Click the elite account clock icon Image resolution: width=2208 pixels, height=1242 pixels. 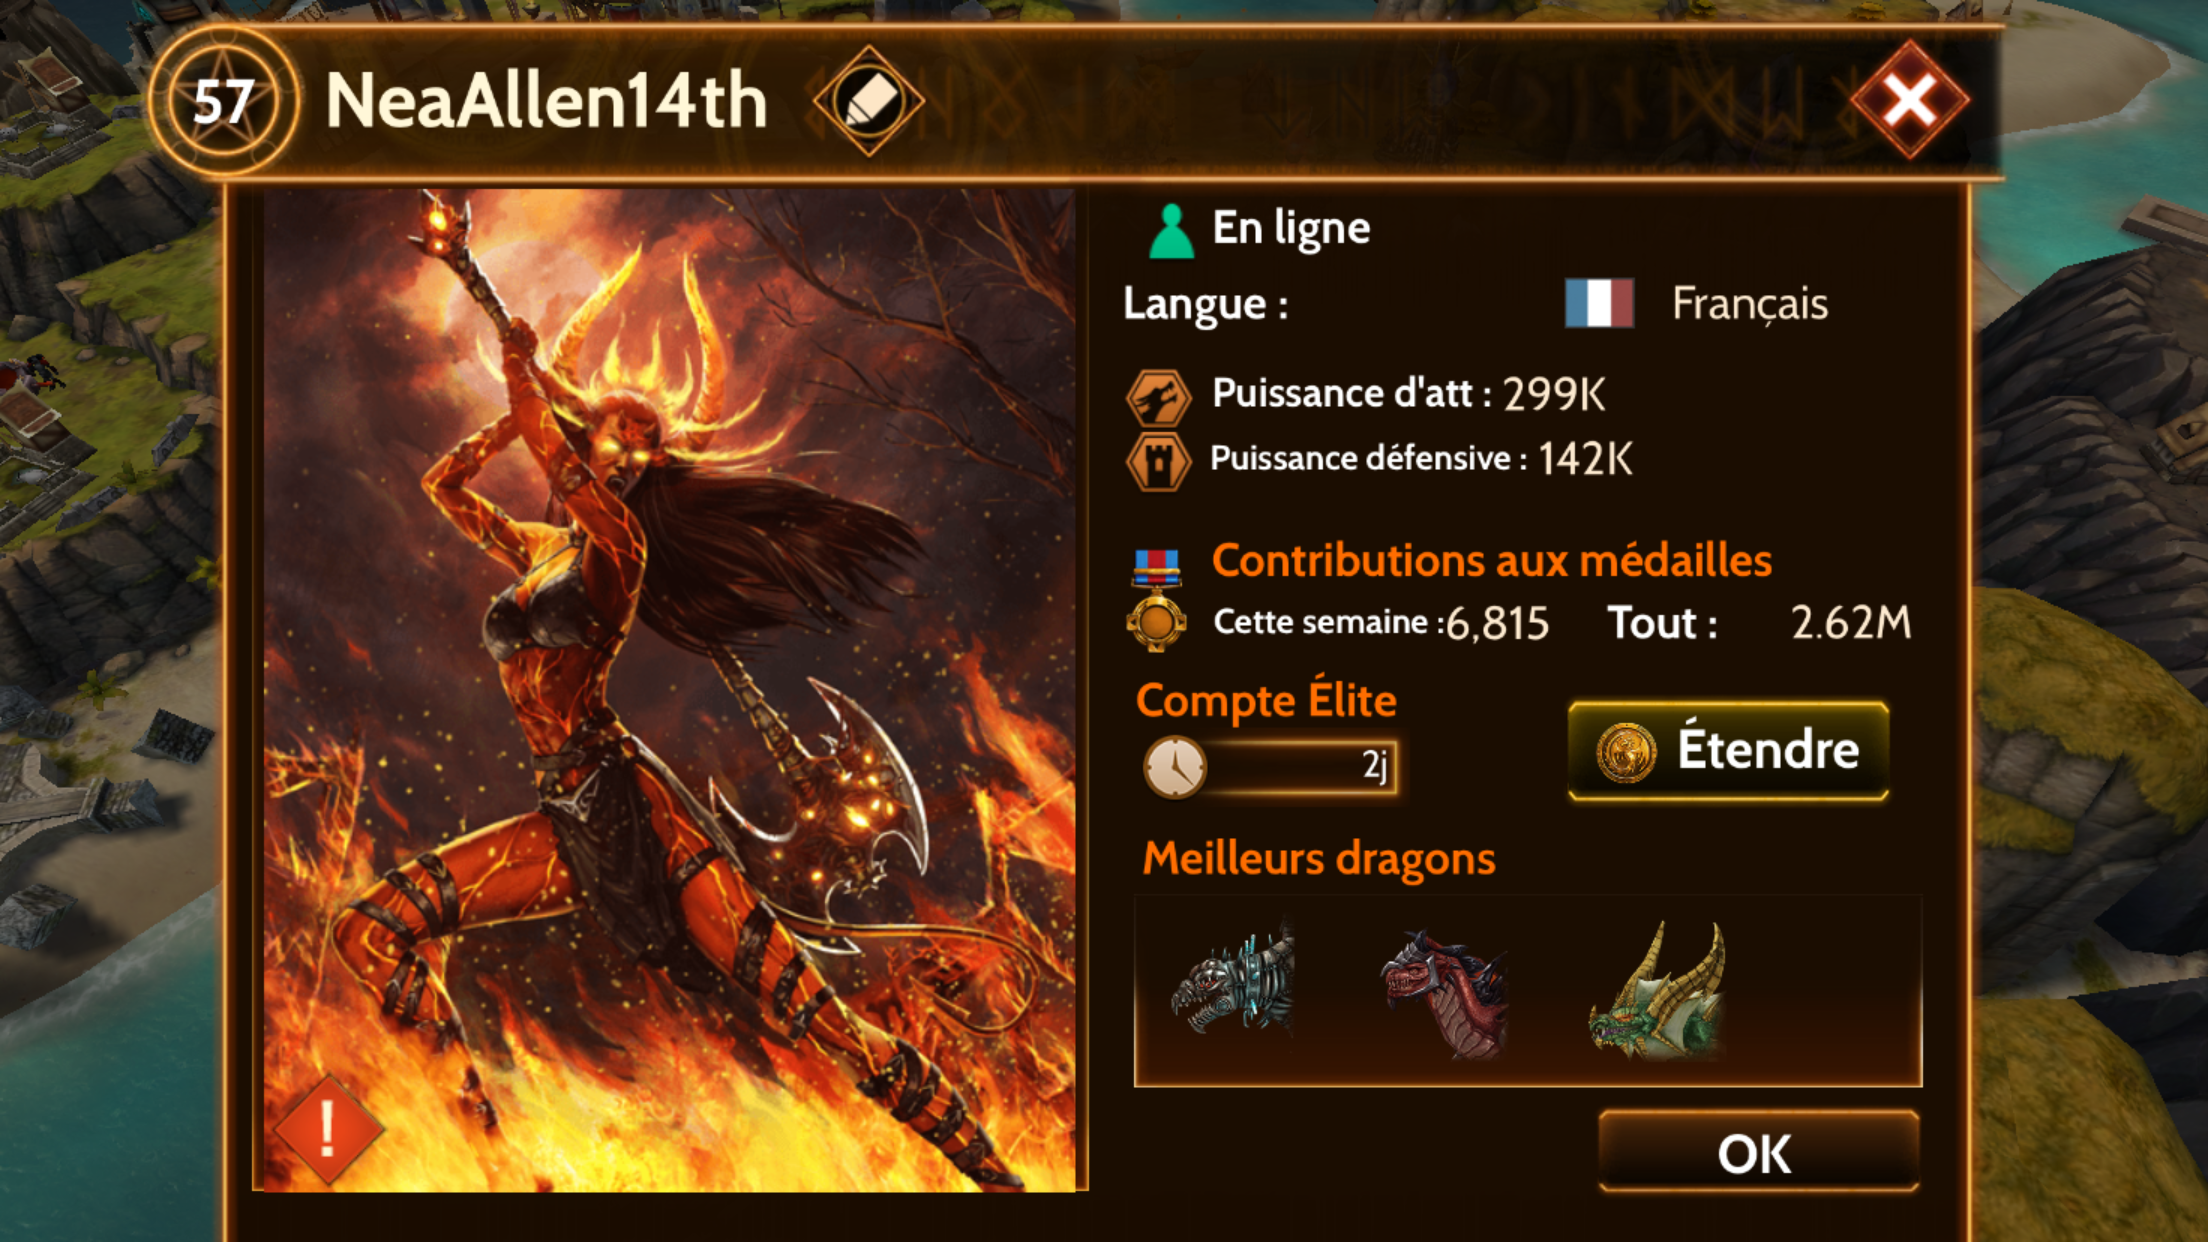(x=1175, y=768)
